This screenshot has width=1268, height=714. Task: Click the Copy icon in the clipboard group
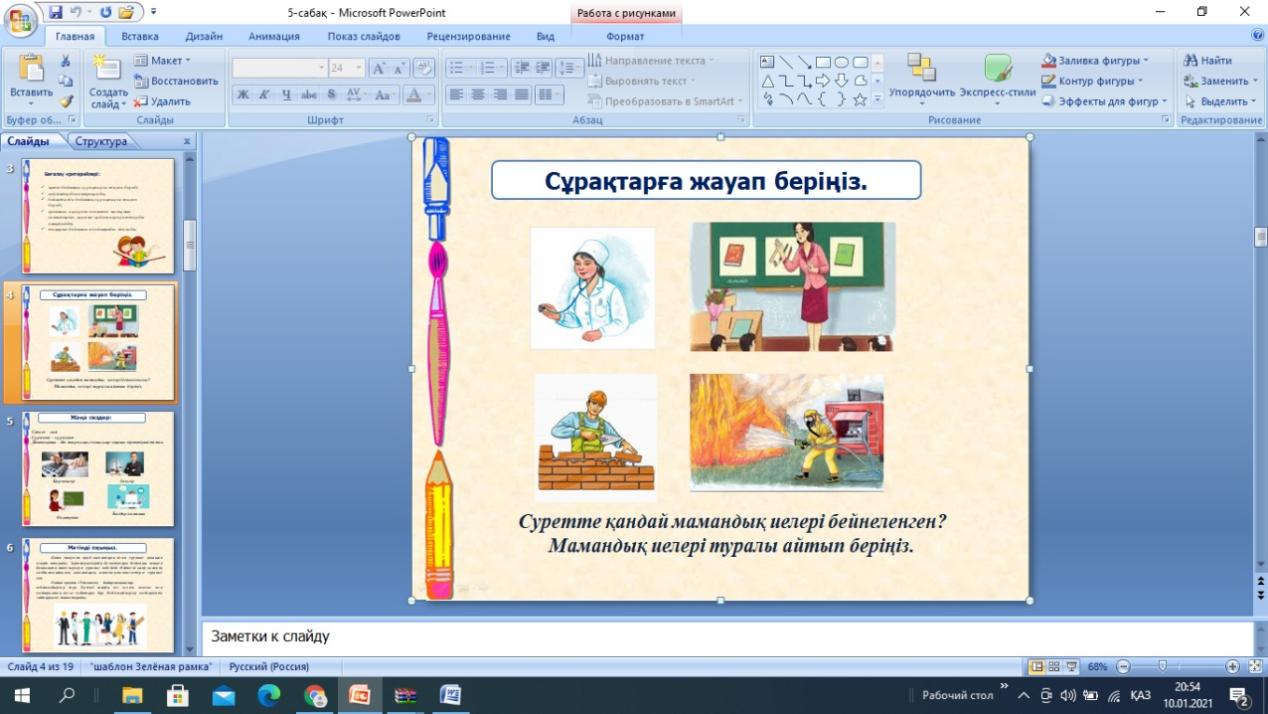[66, 81]
